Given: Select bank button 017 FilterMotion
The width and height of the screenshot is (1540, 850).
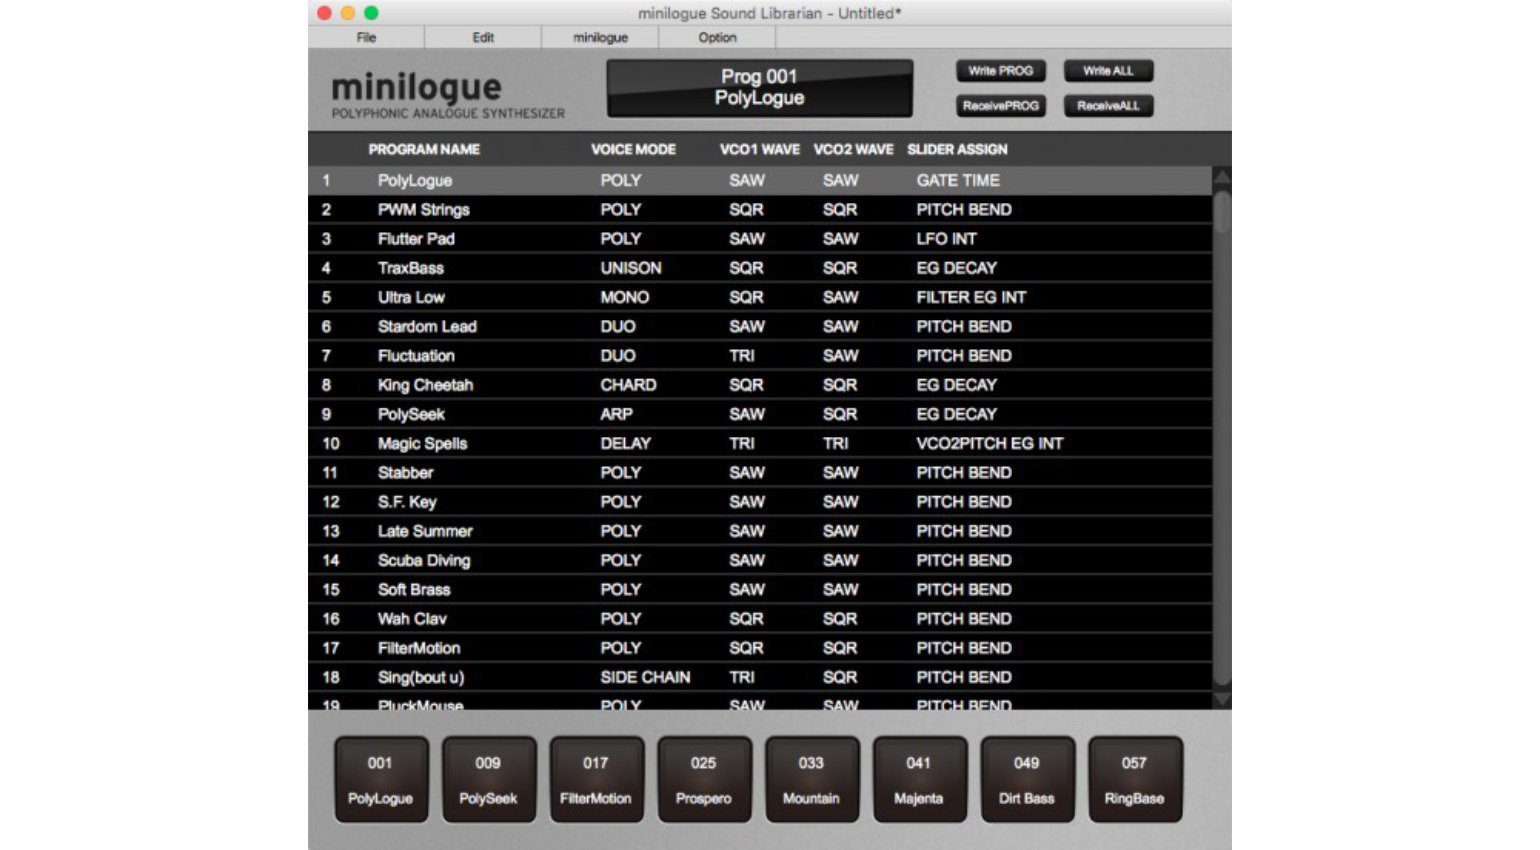Looking at the screenshot, I should (596, 780).
